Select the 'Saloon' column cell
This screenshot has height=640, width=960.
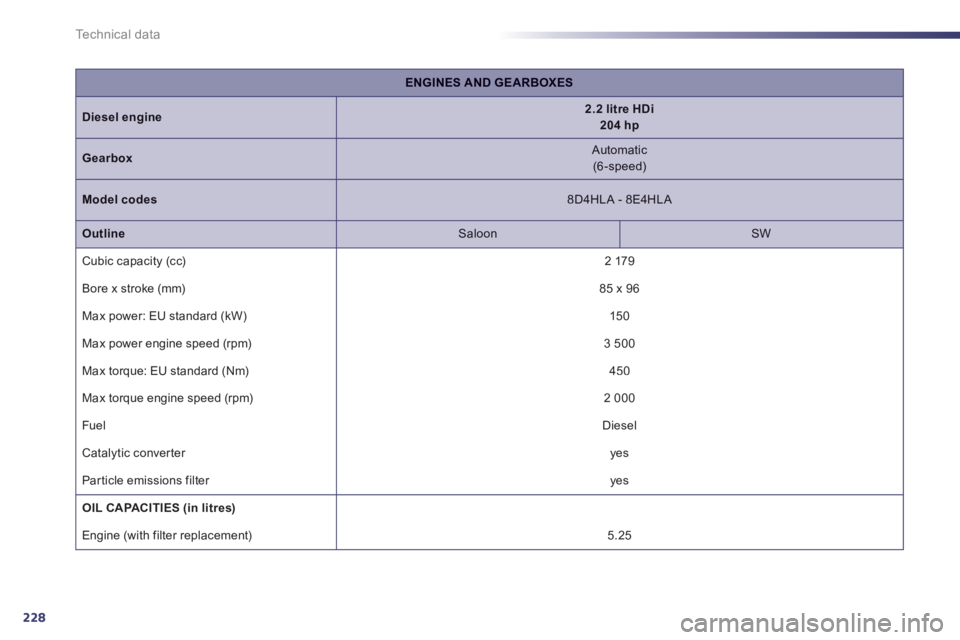[478, 233]
